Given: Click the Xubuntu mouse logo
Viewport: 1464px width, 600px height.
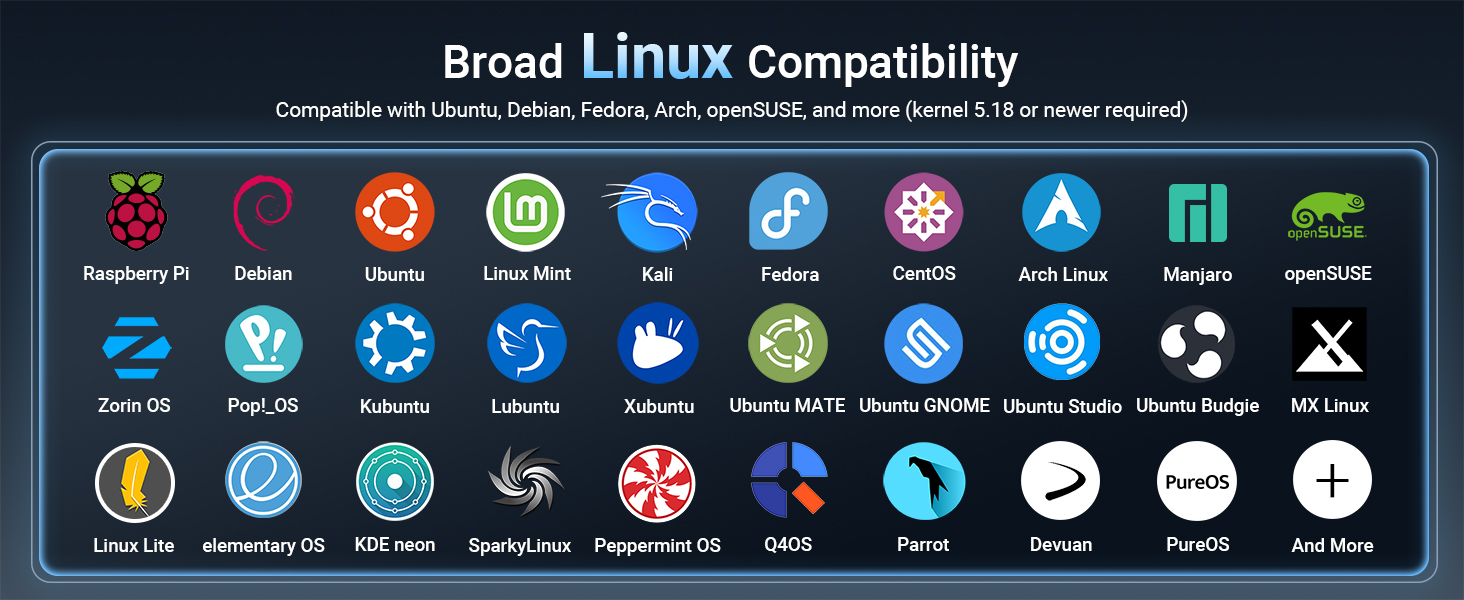Looking at the screenshot, I should point(657,343).
